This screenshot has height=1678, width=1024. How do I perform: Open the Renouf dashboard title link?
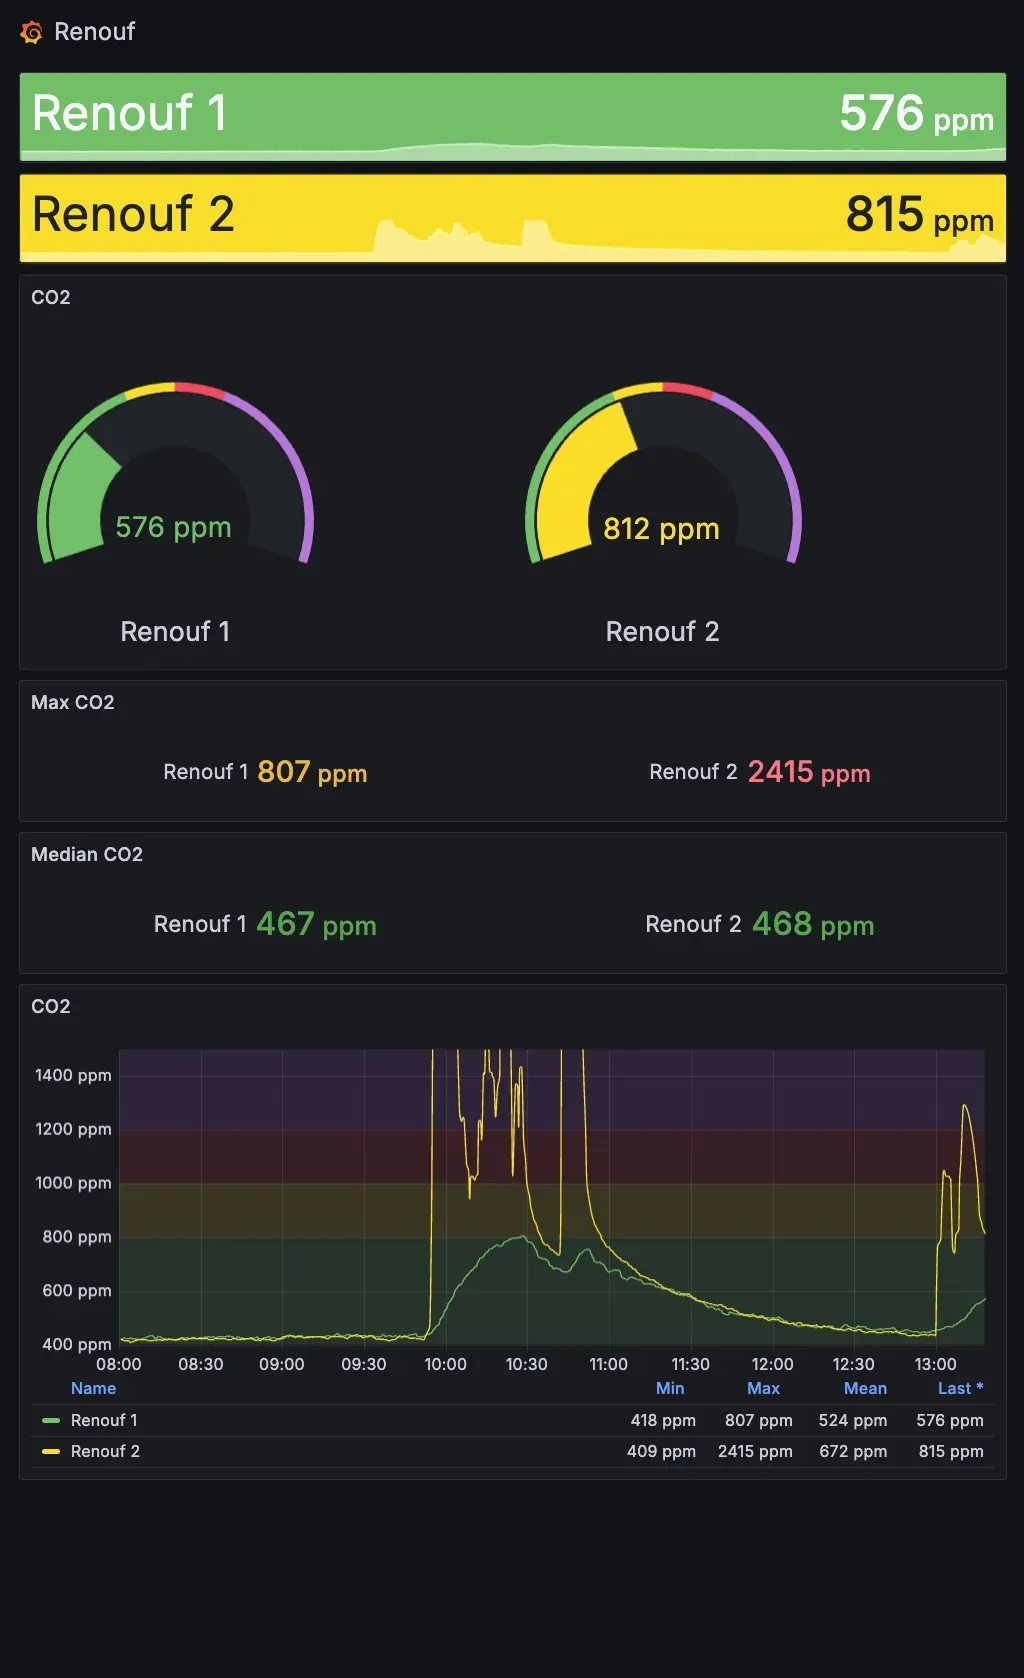(x=94, y=32)
